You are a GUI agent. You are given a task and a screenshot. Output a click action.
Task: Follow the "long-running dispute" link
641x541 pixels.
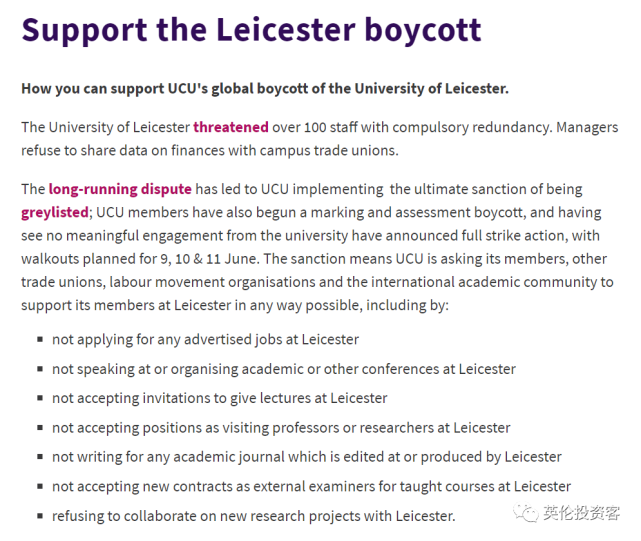(119, 189)
